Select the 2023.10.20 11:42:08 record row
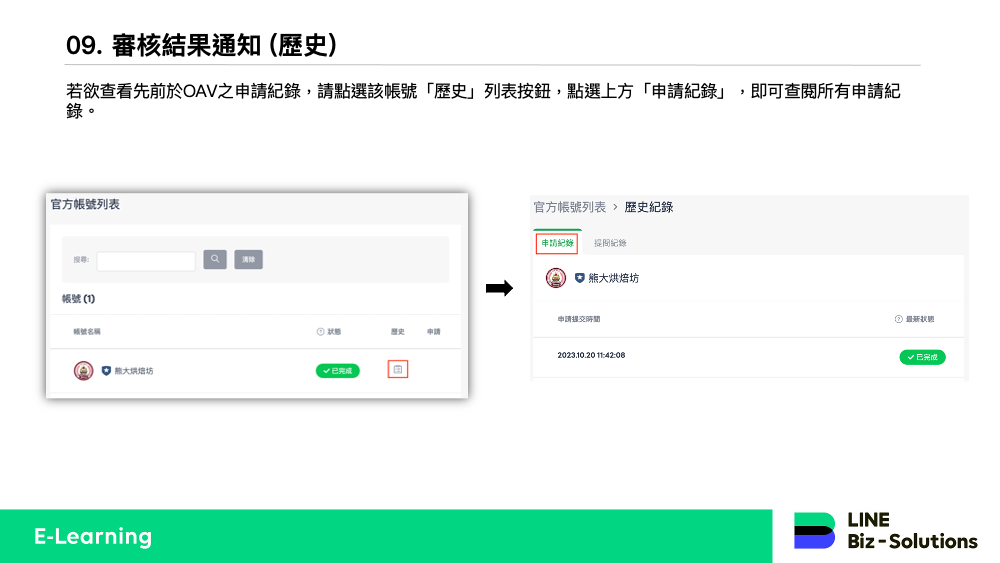1000x563 pixels. [x=748, y=356]
